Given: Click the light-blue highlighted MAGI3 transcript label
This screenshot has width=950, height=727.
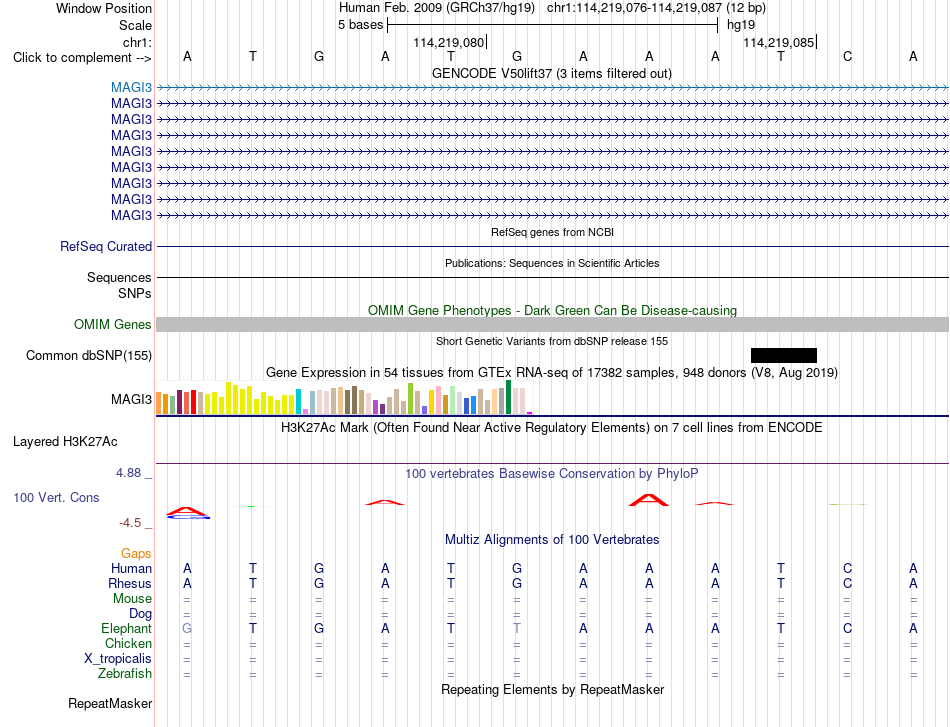Looking at the screenshot, I should point(131,87).
